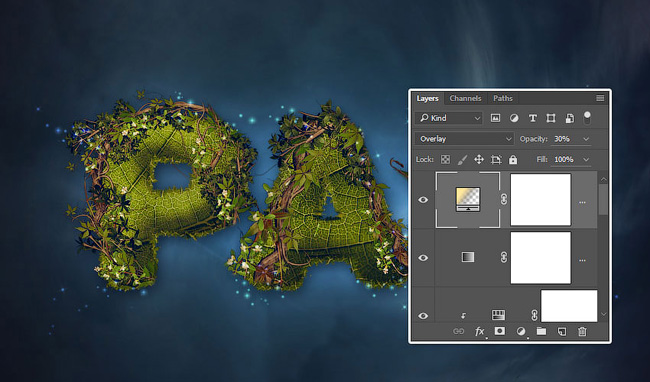This screenshot has width=650, height=382.
Task: Lock all padlock icon
Action: coord(513,160)
